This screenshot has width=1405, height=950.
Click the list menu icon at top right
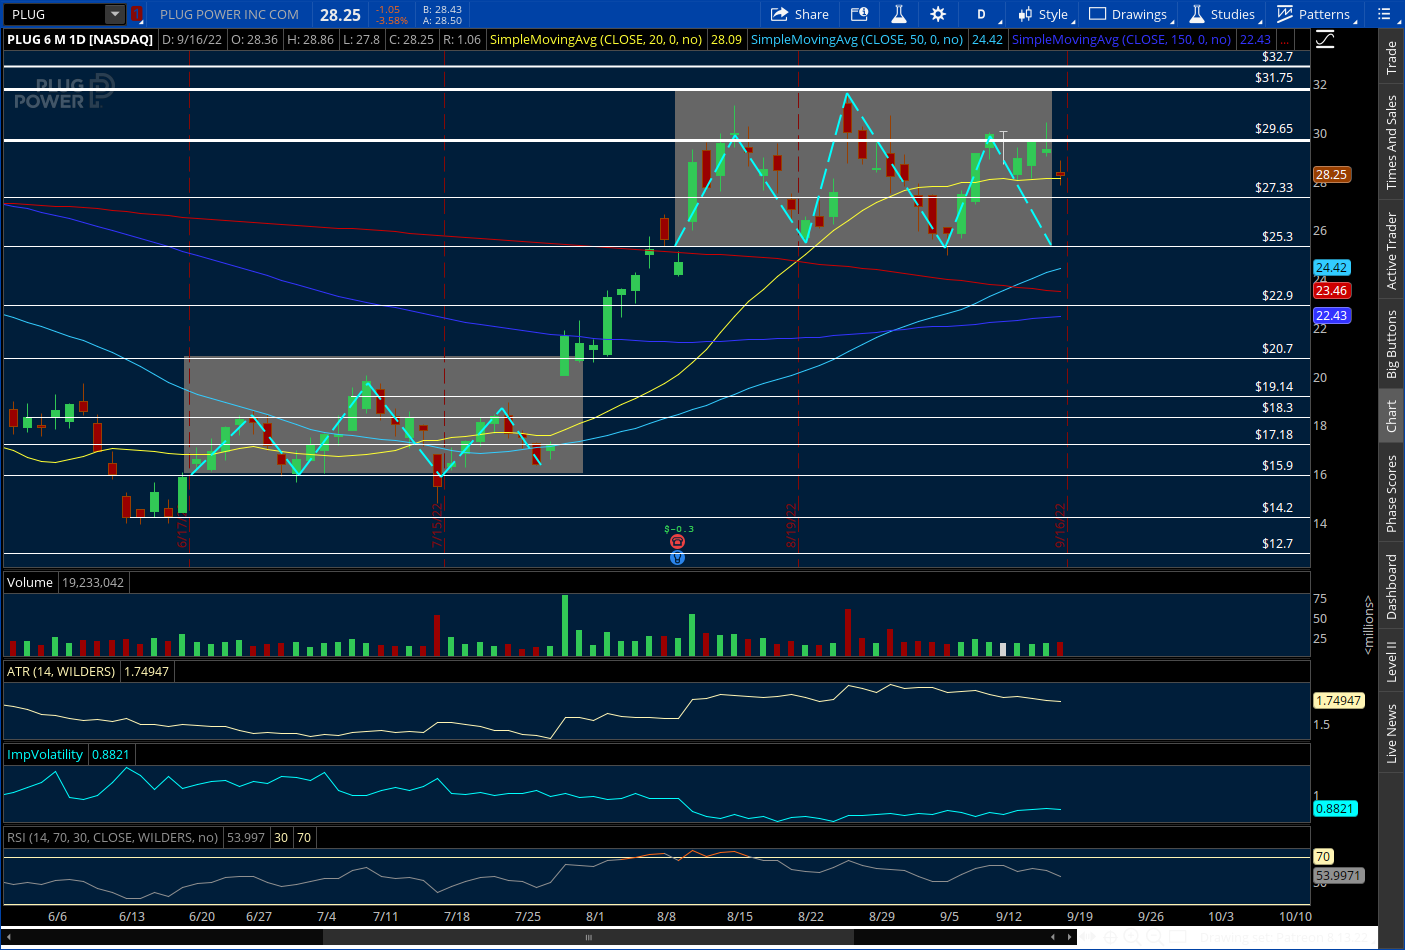(x=1385, y=14)
